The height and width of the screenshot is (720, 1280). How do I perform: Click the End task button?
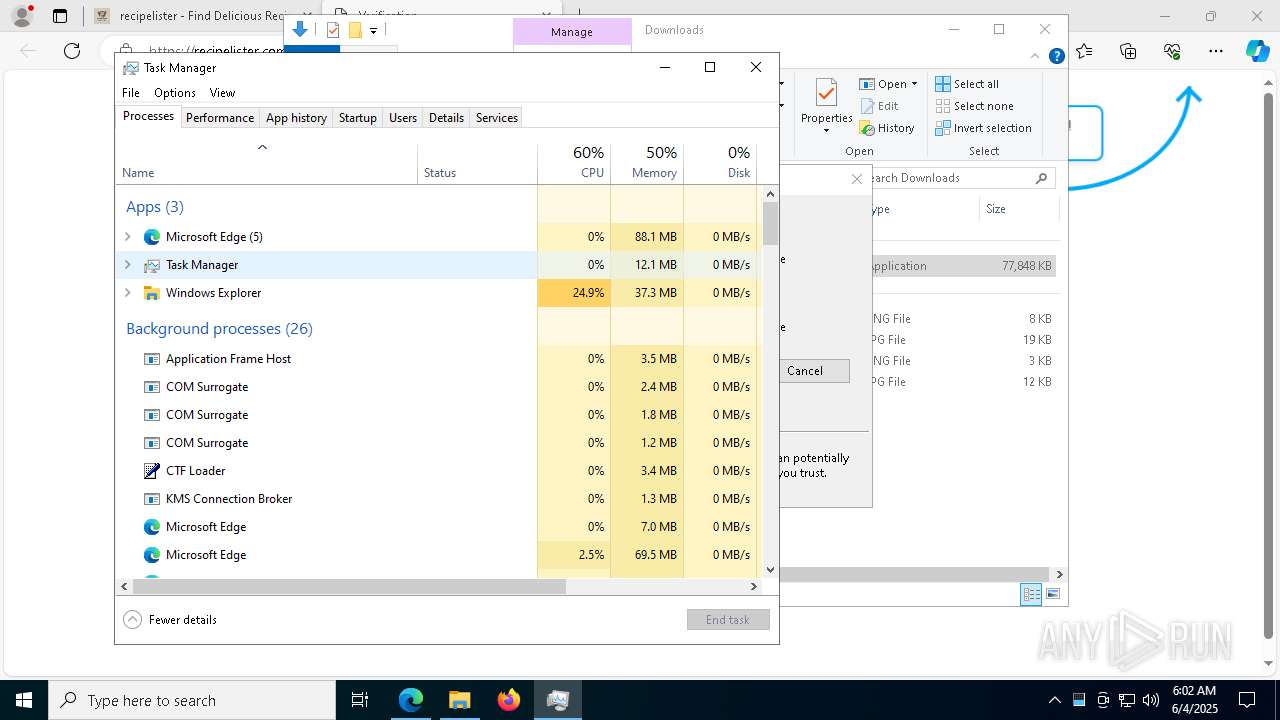(728, 620)
